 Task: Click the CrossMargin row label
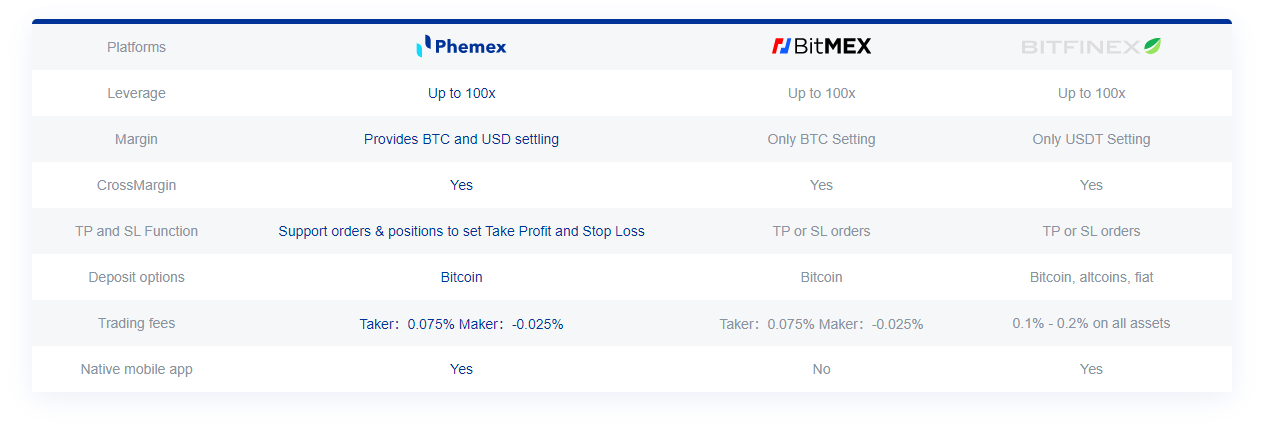136,185
